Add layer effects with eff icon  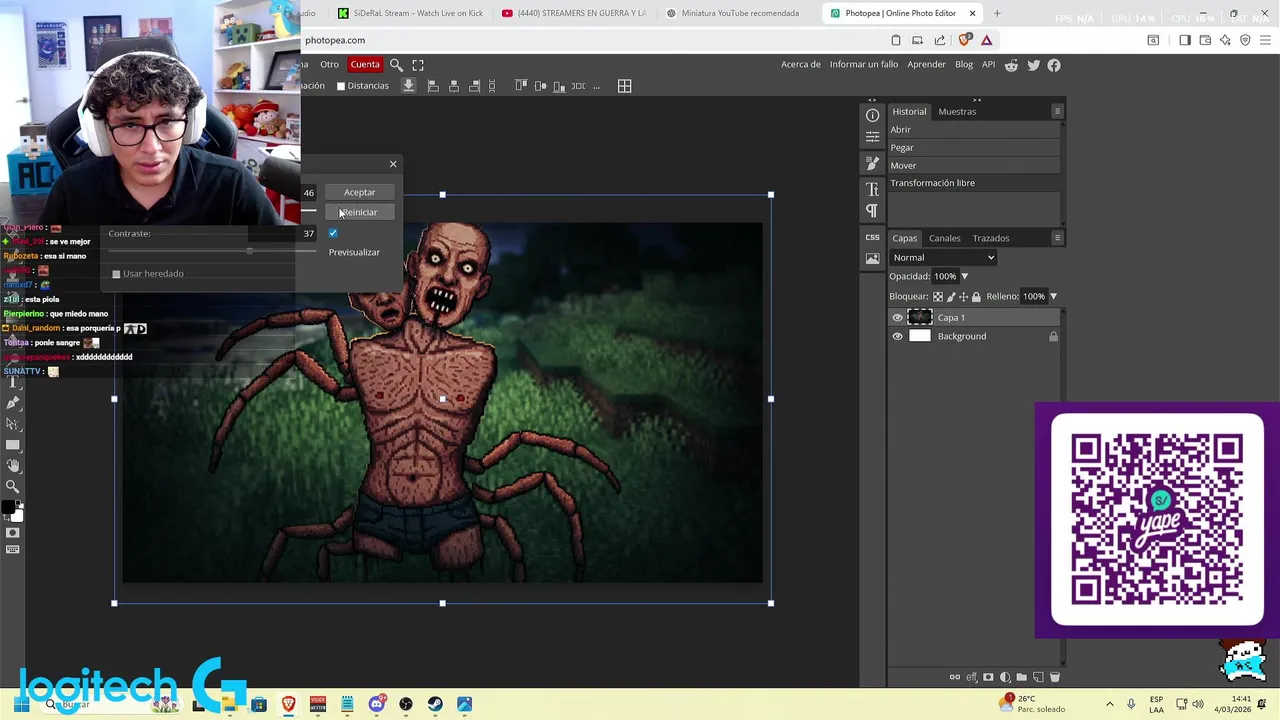click(x=972, y=677)
